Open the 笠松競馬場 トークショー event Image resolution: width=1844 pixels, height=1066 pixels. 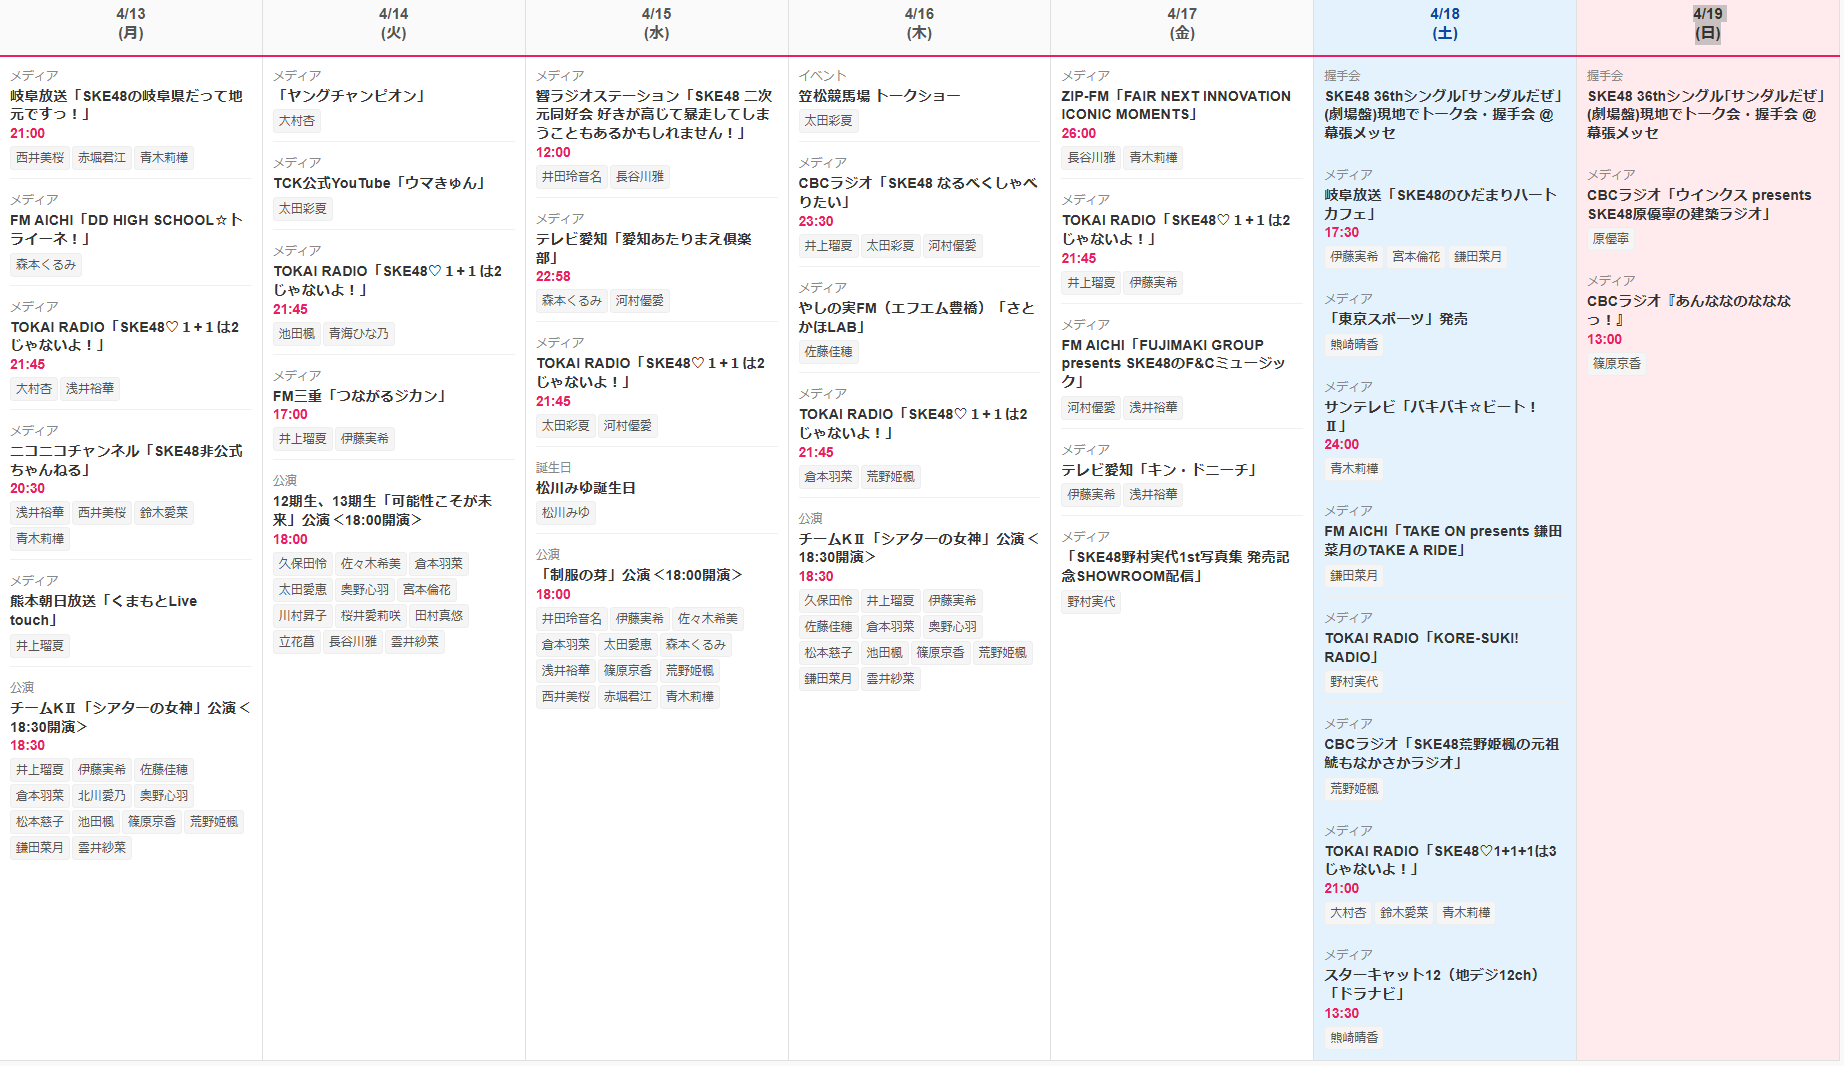(879, 96)
